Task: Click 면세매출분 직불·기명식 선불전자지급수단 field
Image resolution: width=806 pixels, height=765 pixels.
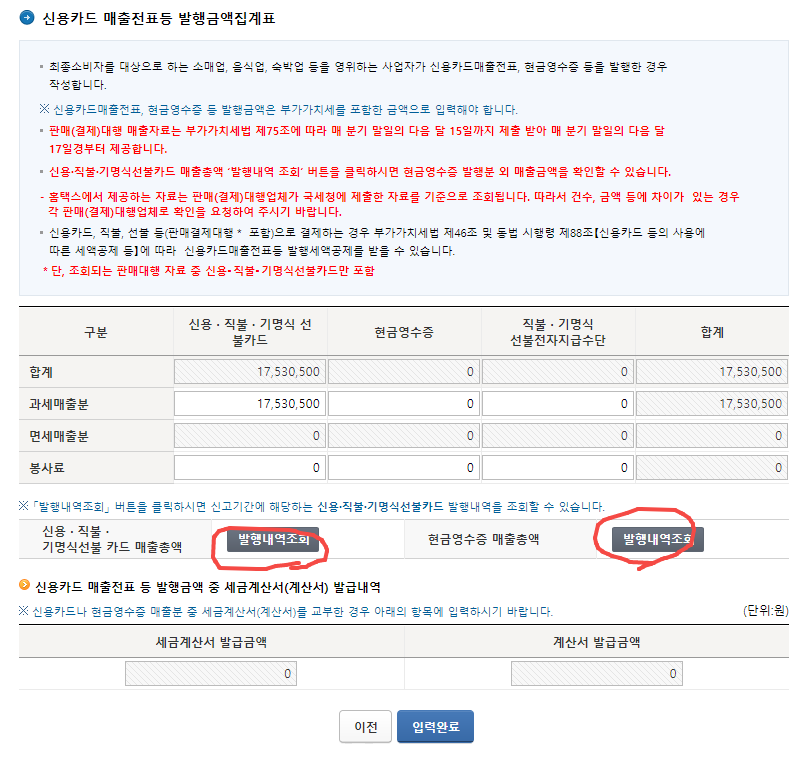Action: pyautogui.click(x=558, y=436)
